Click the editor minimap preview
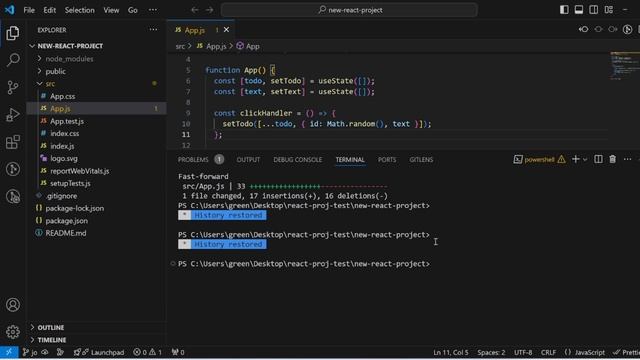The height and width of the screenshot is (360, 640). coord(624,66)
